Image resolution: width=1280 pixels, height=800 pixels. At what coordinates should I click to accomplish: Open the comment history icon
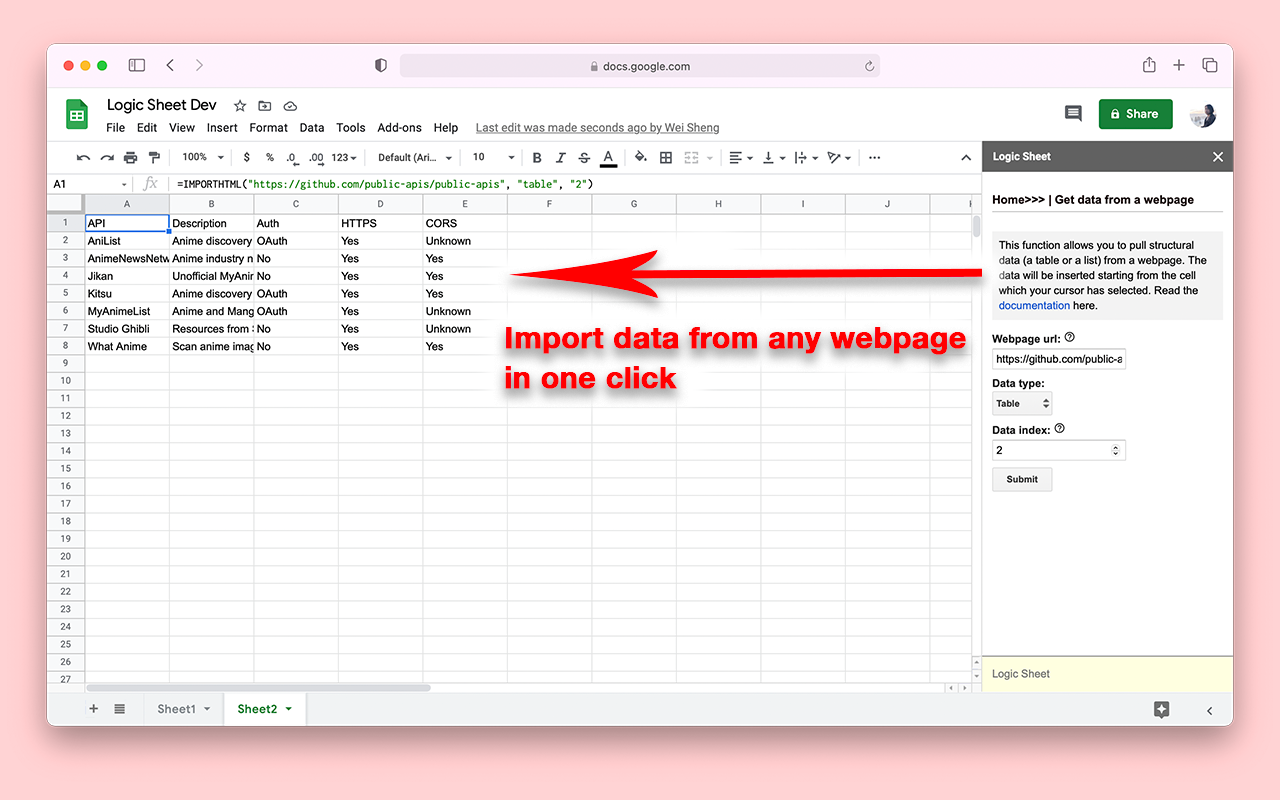[x=1073, y=114]
